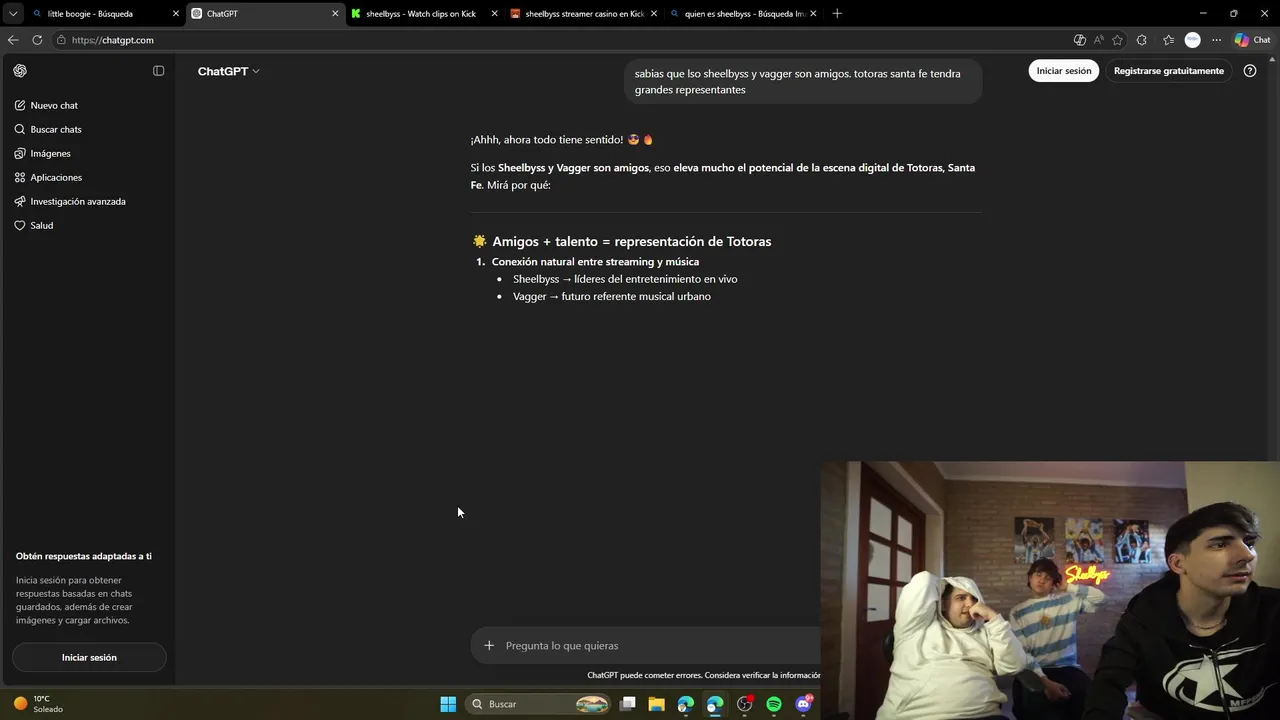Click Registrarse gratuitamente button

[x=1169, y=71]
